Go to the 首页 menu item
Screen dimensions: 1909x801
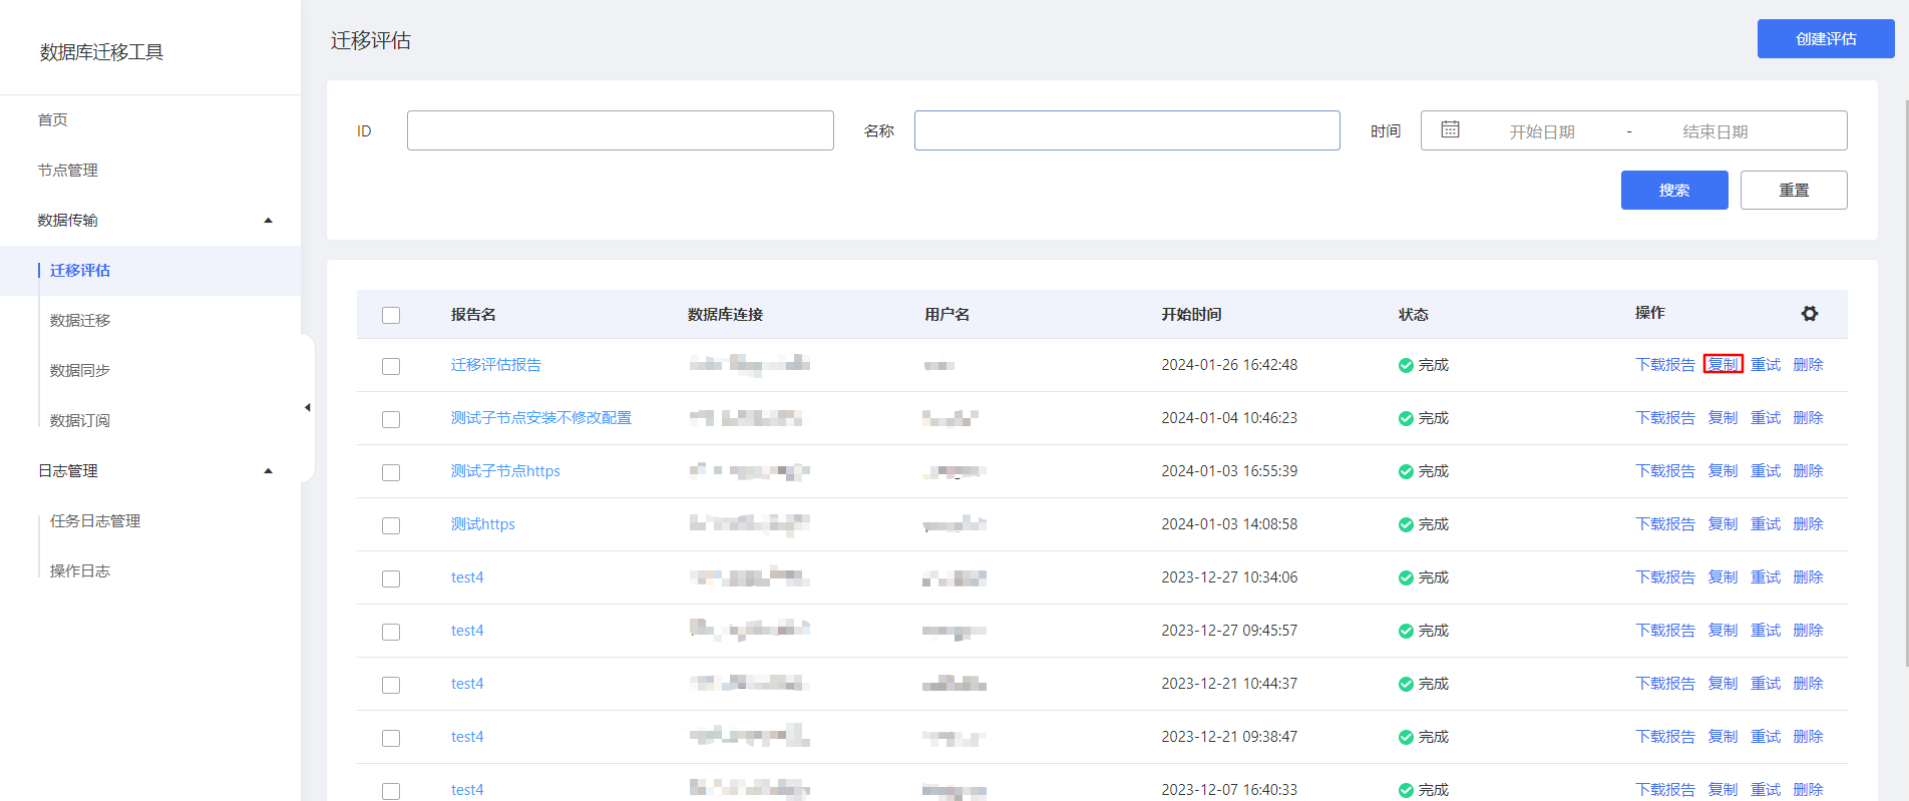click(53, 120)
